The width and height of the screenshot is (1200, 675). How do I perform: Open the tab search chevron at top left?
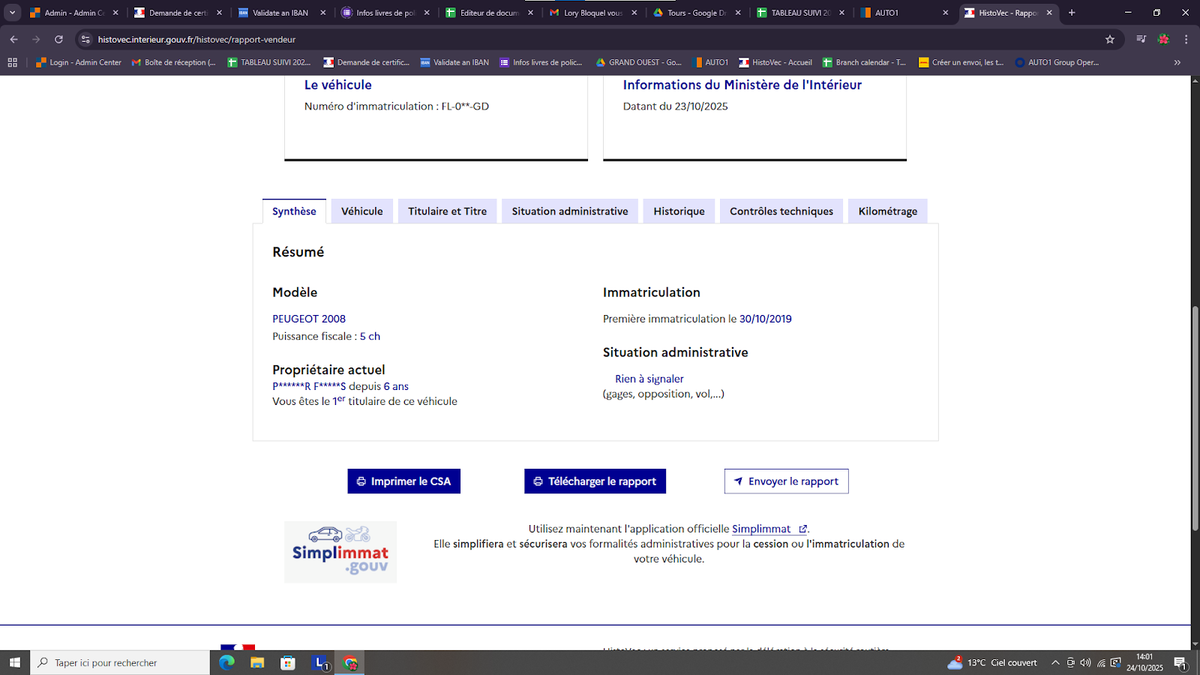click(x=12, y=13)
